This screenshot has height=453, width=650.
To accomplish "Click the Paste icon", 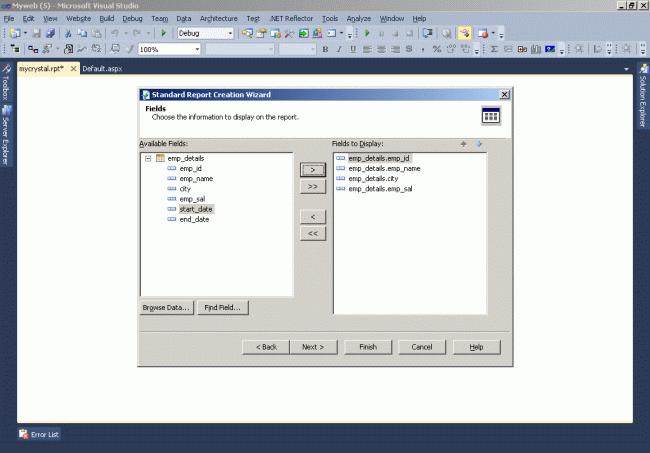I will click(x=96, y=33).
